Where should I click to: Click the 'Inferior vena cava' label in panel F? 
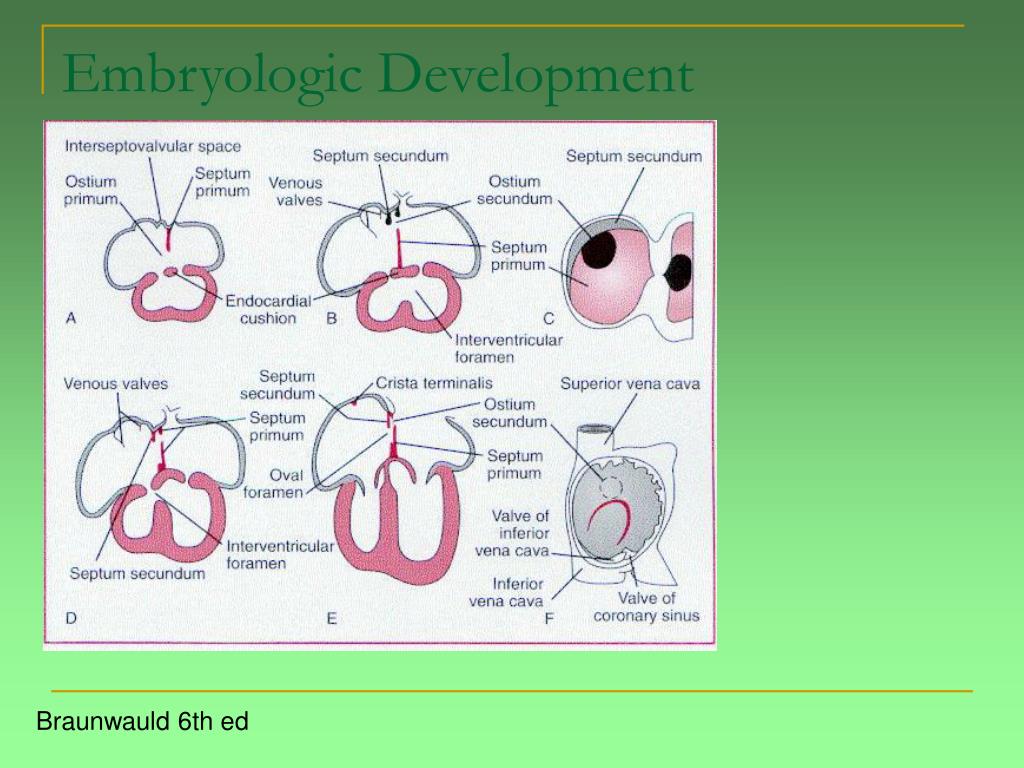[x=506, y=592]
